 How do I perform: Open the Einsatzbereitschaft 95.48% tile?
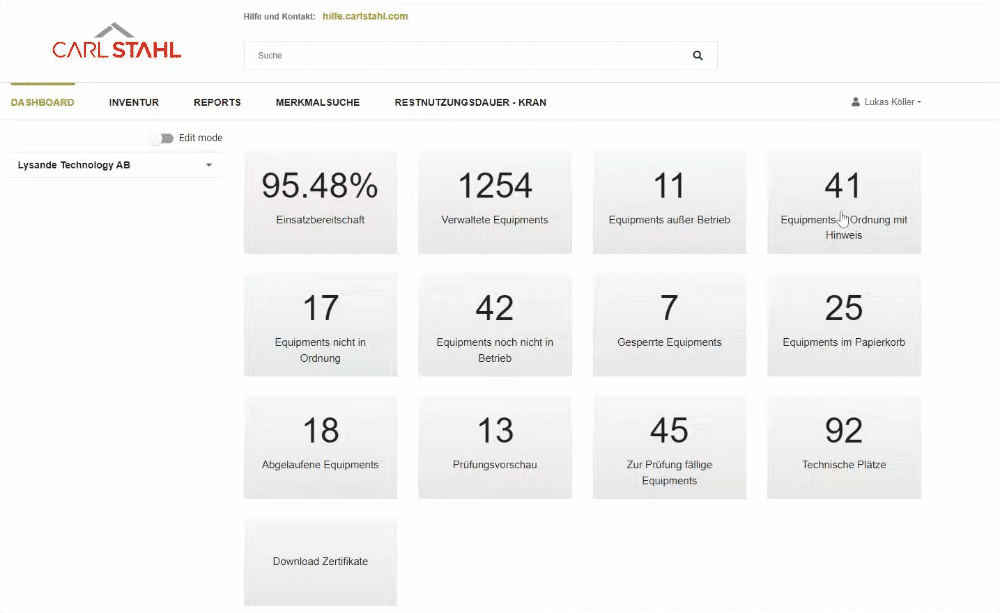coord(320,202)
